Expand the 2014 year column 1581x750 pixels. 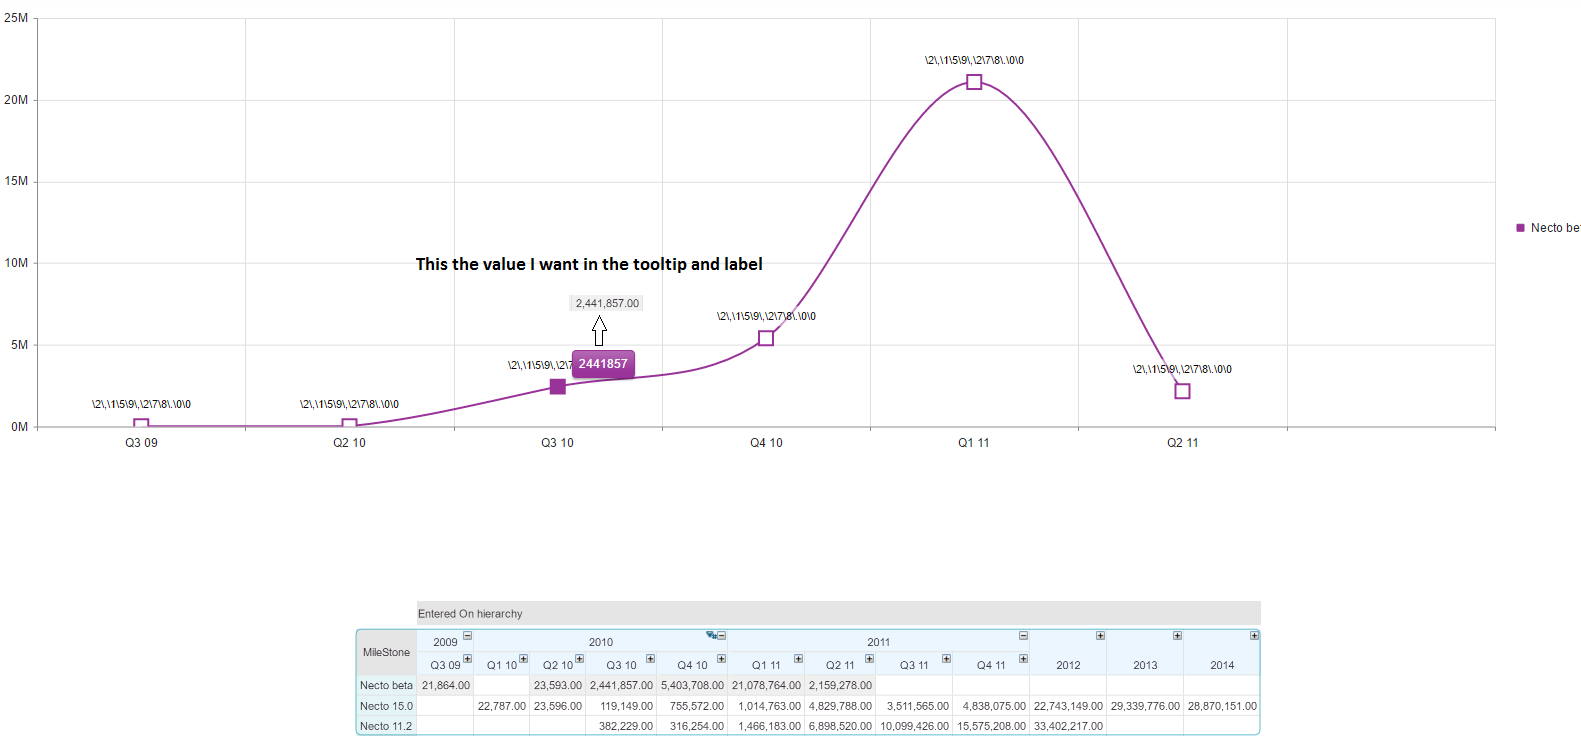tap(1254, 636)
